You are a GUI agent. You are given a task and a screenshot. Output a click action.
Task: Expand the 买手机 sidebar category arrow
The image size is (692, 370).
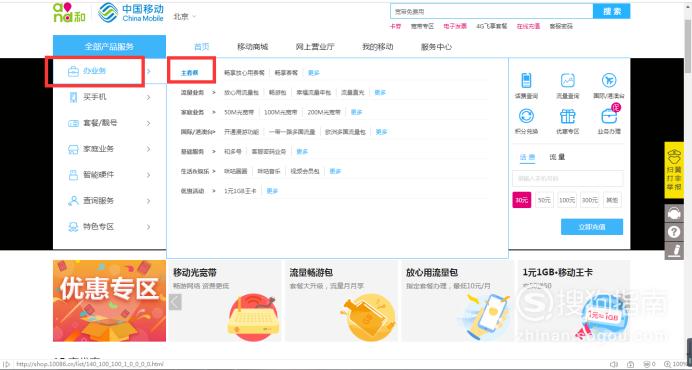[149, 97]
